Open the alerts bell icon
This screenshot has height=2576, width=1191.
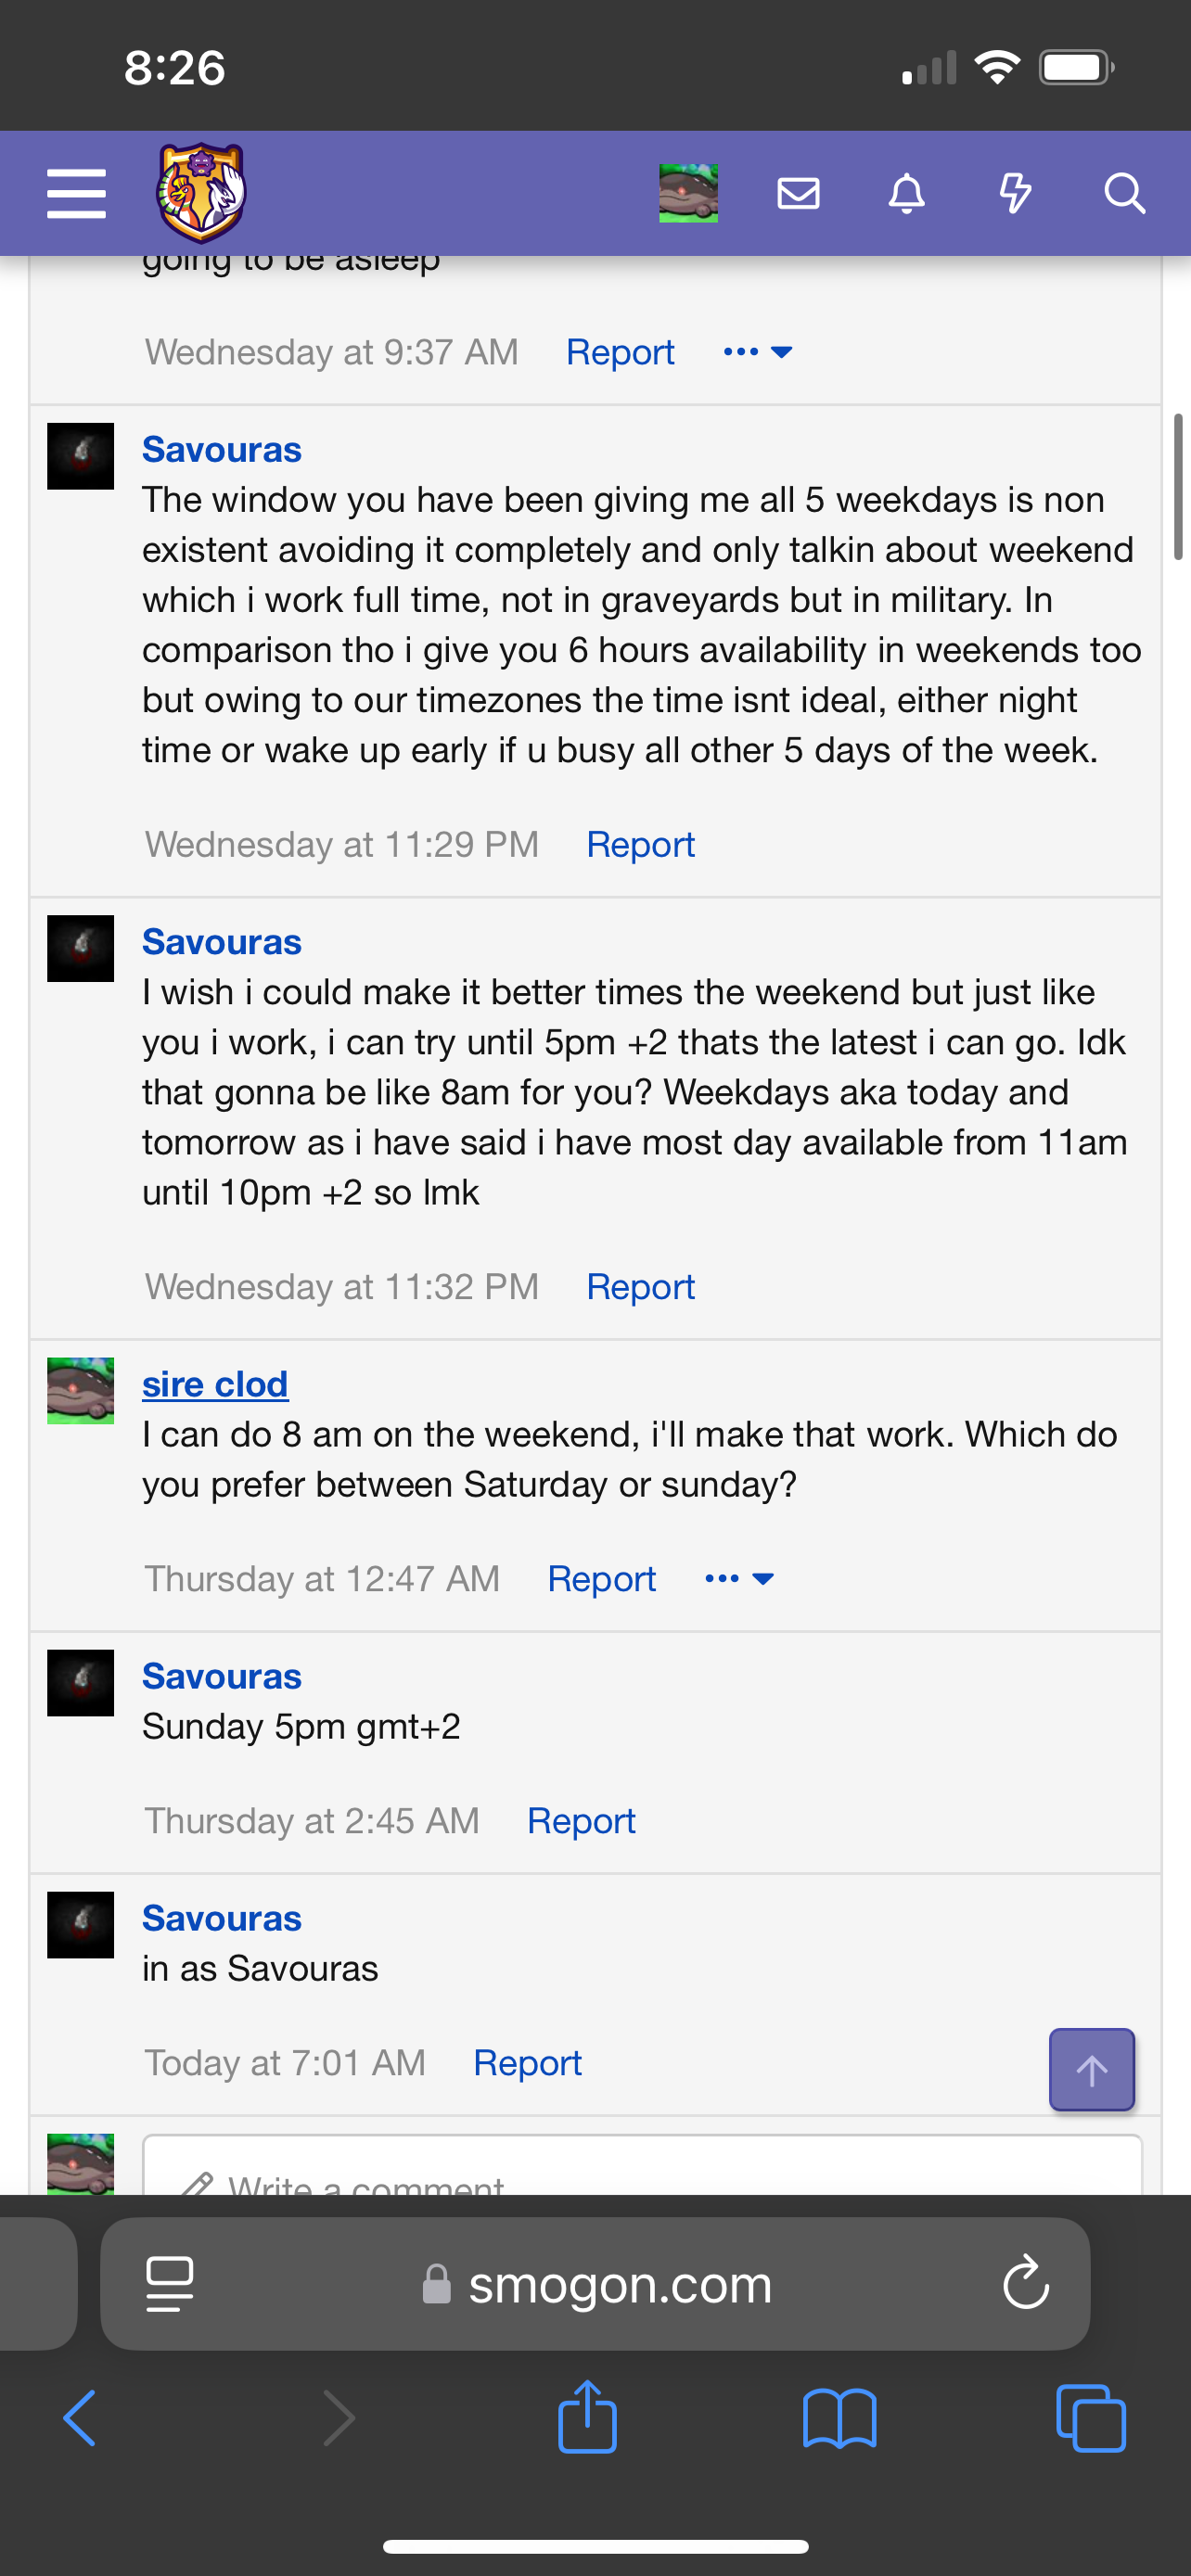(x=906, y=193)
